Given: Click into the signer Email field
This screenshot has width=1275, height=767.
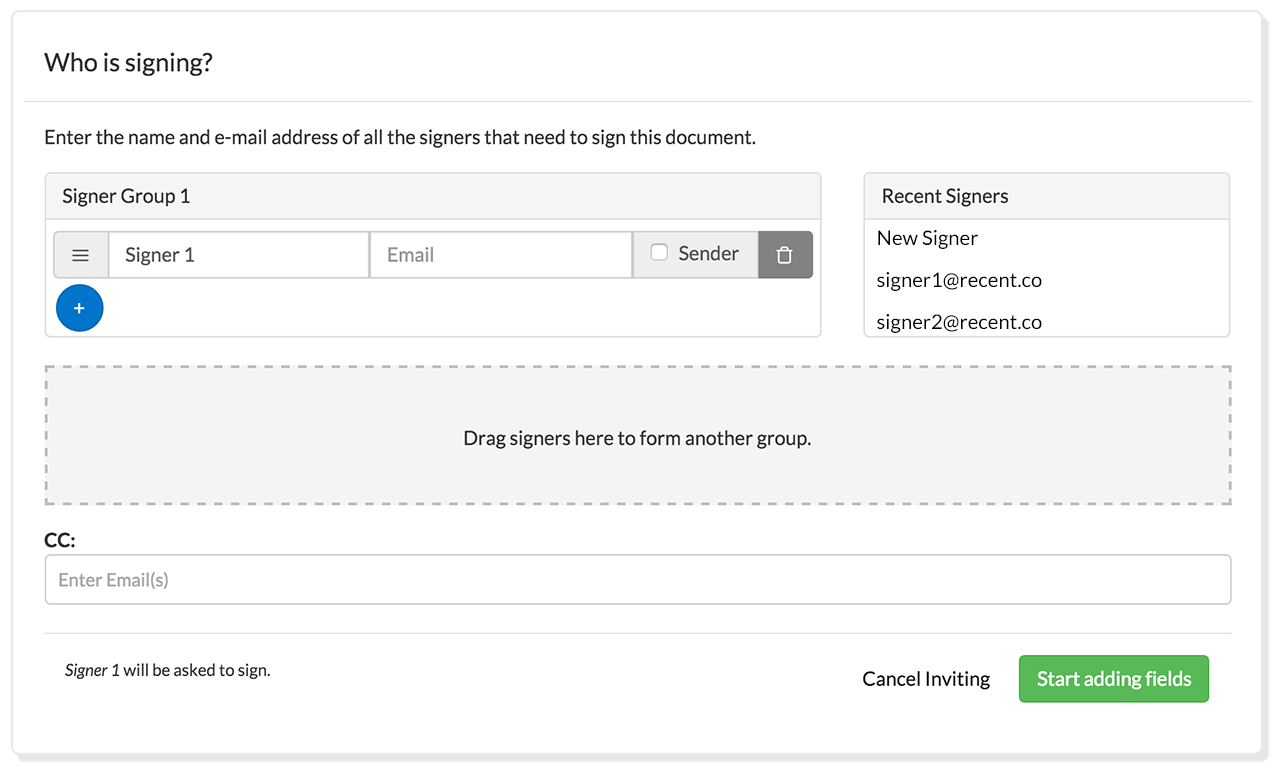Looking at the screenshot, I should click(501, 255).
